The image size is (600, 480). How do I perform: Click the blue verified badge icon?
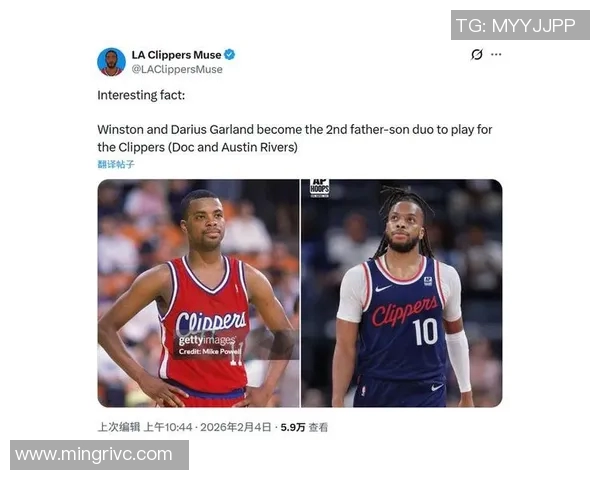[230, 55]
